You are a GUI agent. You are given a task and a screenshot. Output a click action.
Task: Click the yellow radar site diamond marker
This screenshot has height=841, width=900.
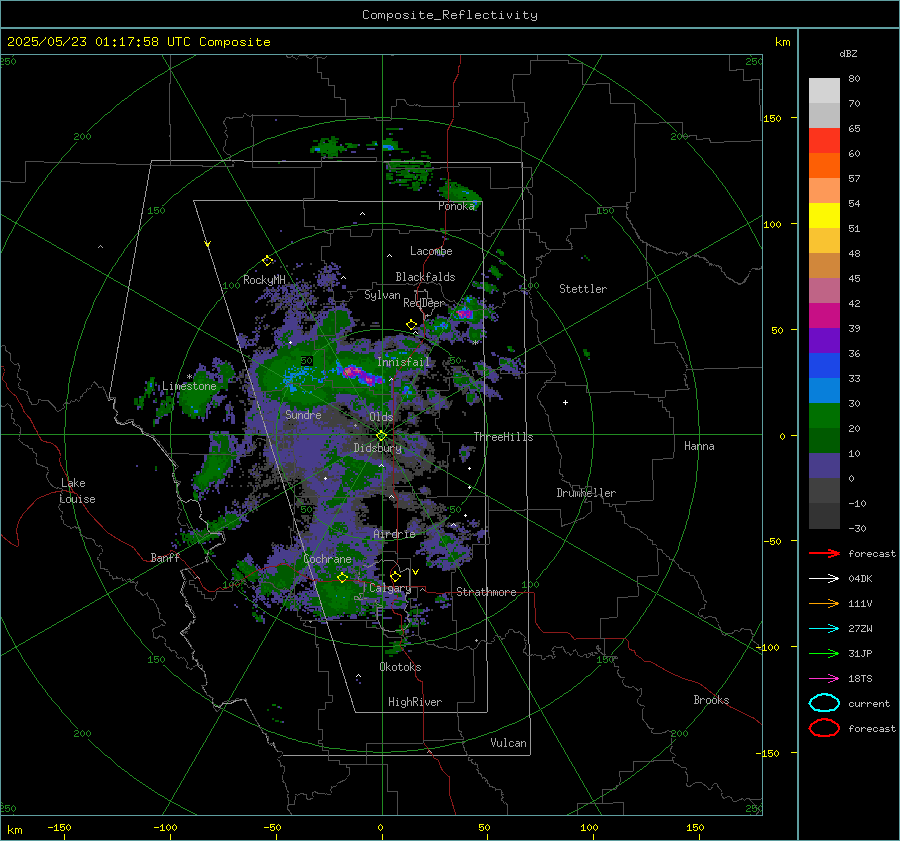(382, 436)
